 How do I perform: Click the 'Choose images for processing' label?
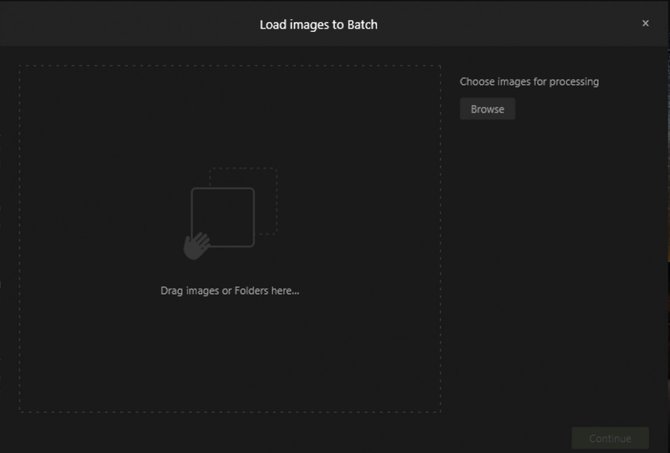coord(529,82)
